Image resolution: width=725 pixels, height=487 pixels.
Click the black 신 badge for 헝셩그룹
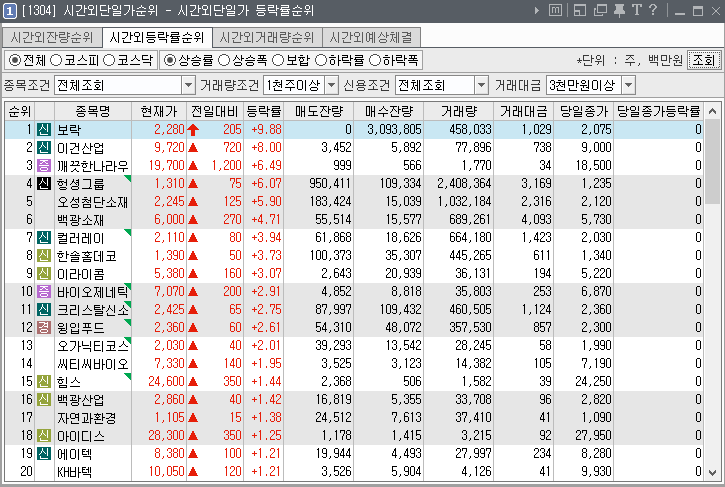[x=44, y=184]
